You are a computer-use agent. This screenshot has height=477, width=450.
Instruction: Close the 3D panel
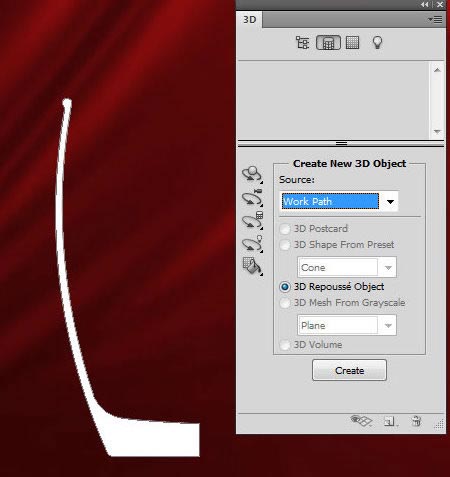(x=440, y=4)
